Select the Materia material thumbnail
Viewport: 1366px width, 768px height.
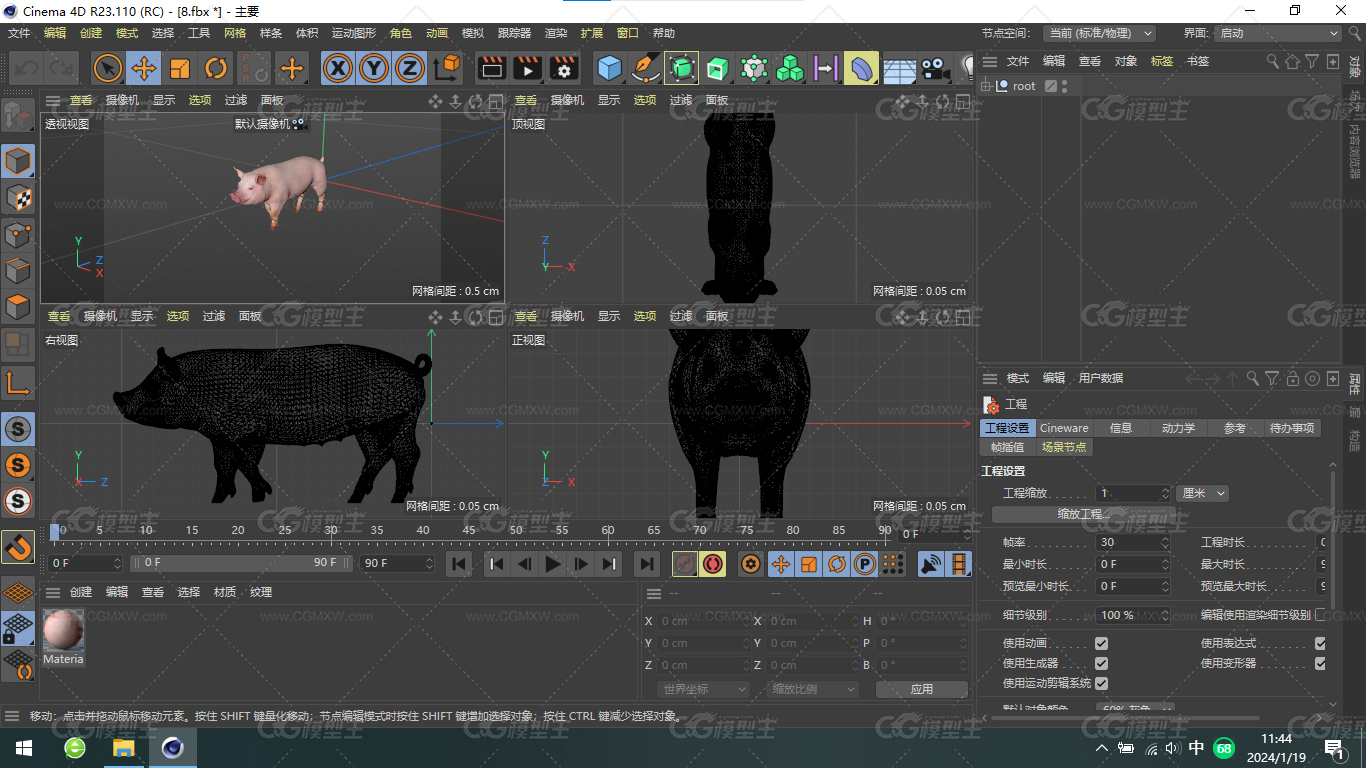(x=63, y=630)
